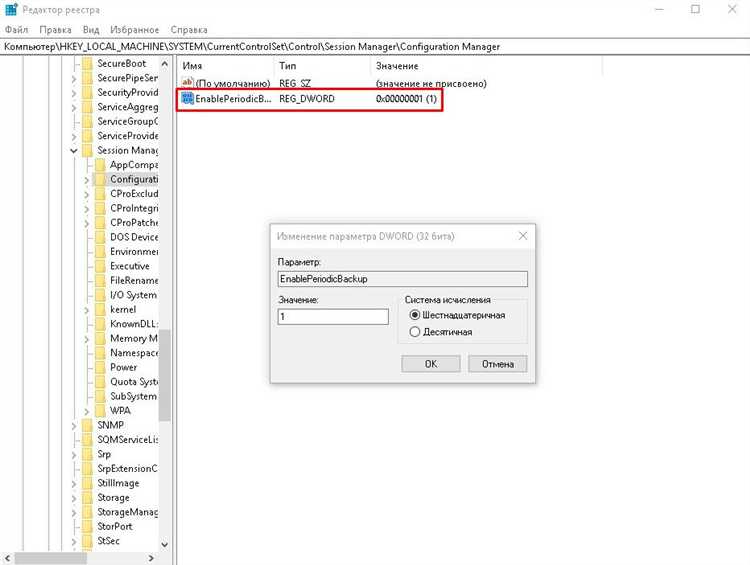Open the Файл menu
Image resolution: width=750 pixels, height=565 pixels.
[16, 31]
